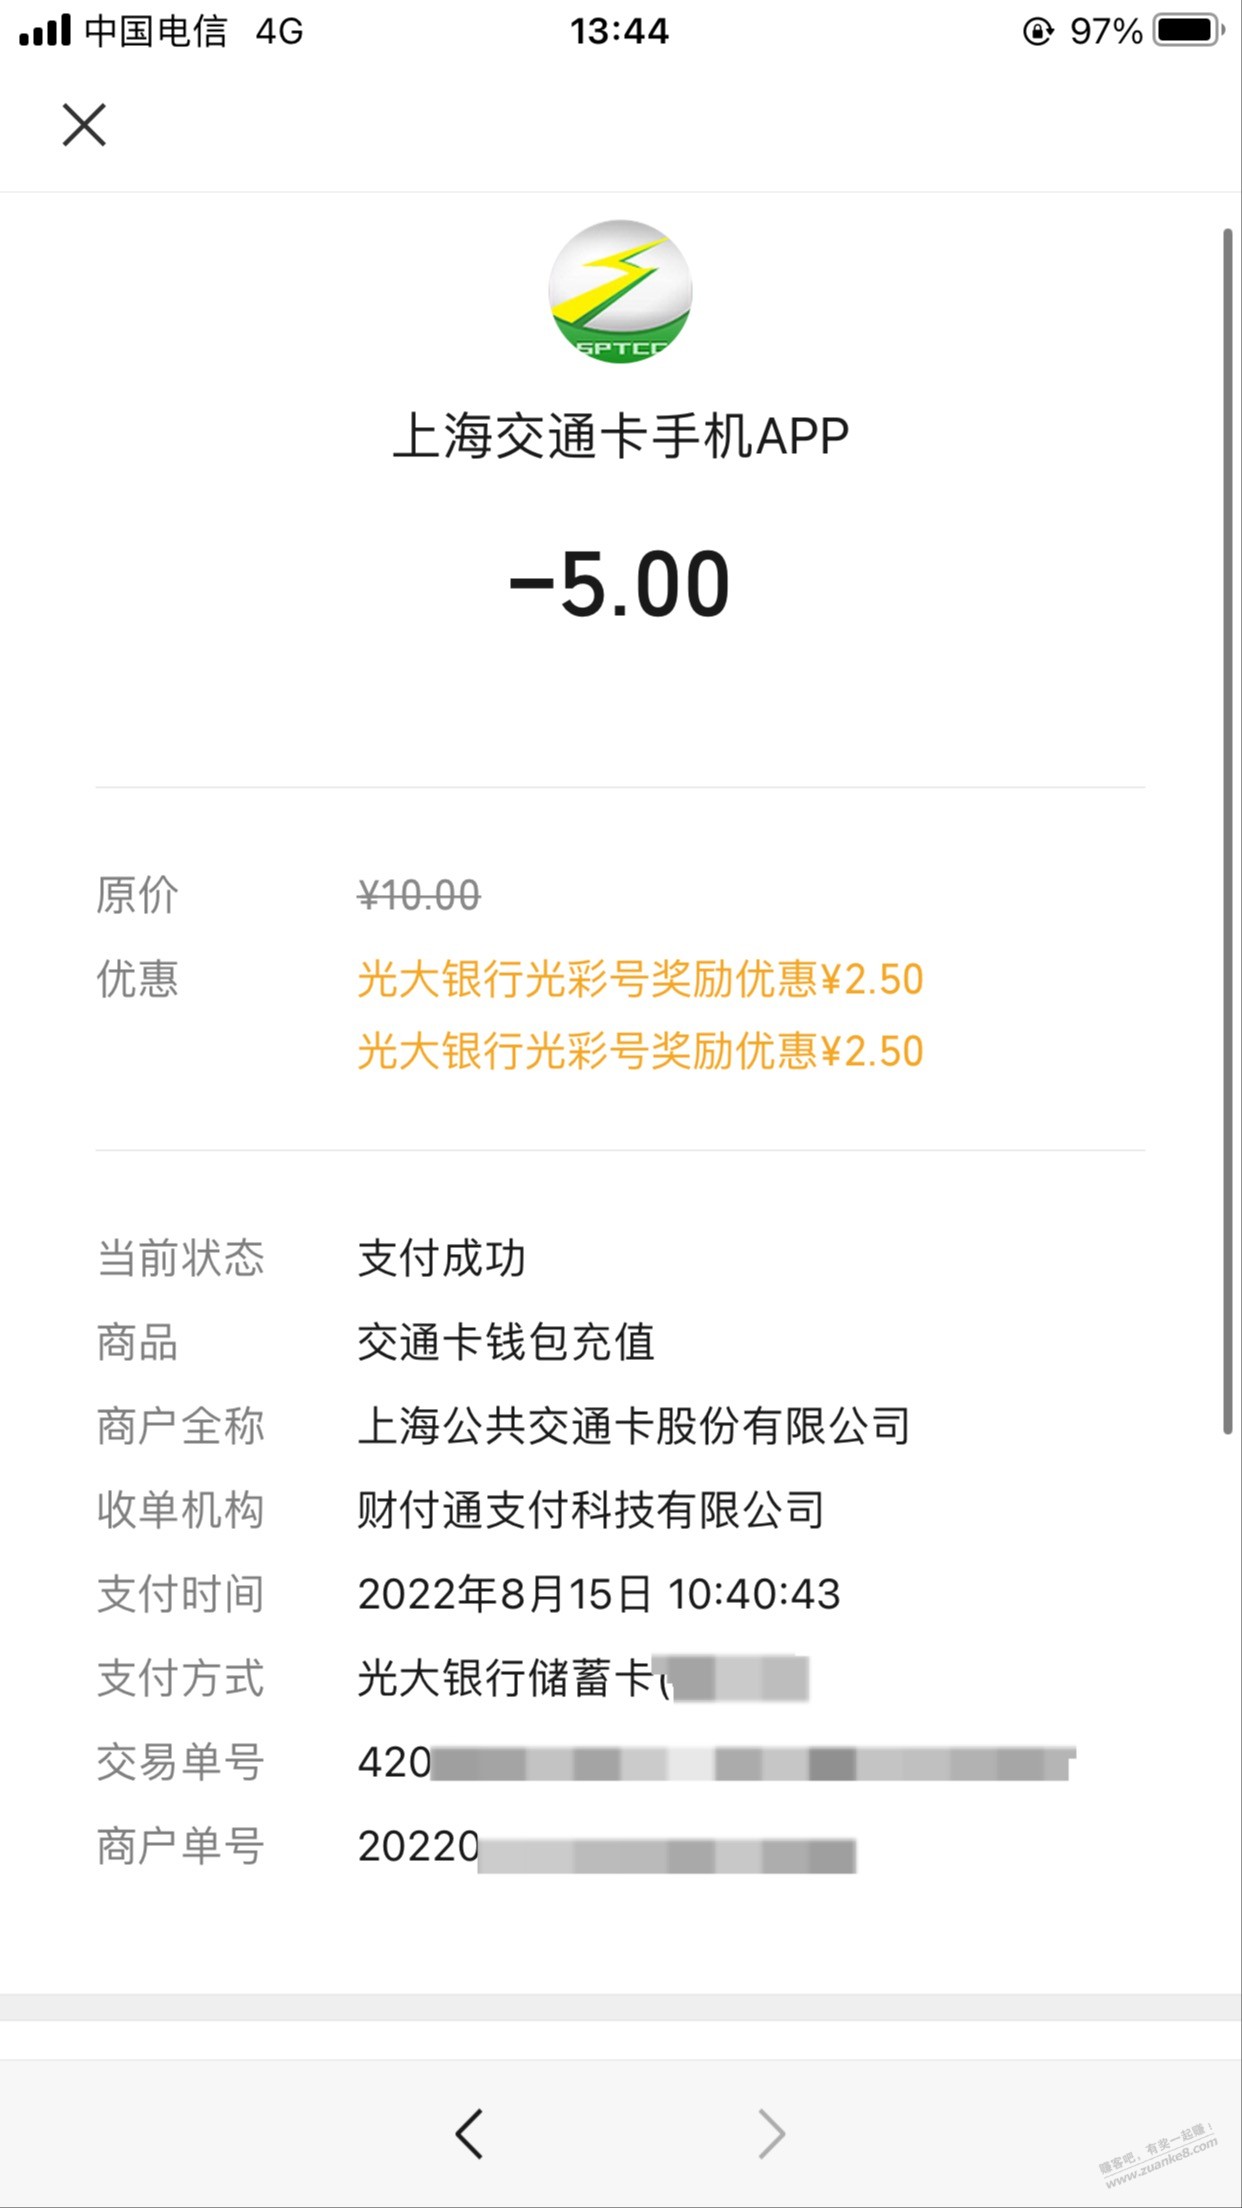1242x2208 pixels.
Task: Tap the 上海公共交通卡股份有限公司 merchant full name
Action: pyautogui.click(x=634, y=1426)
